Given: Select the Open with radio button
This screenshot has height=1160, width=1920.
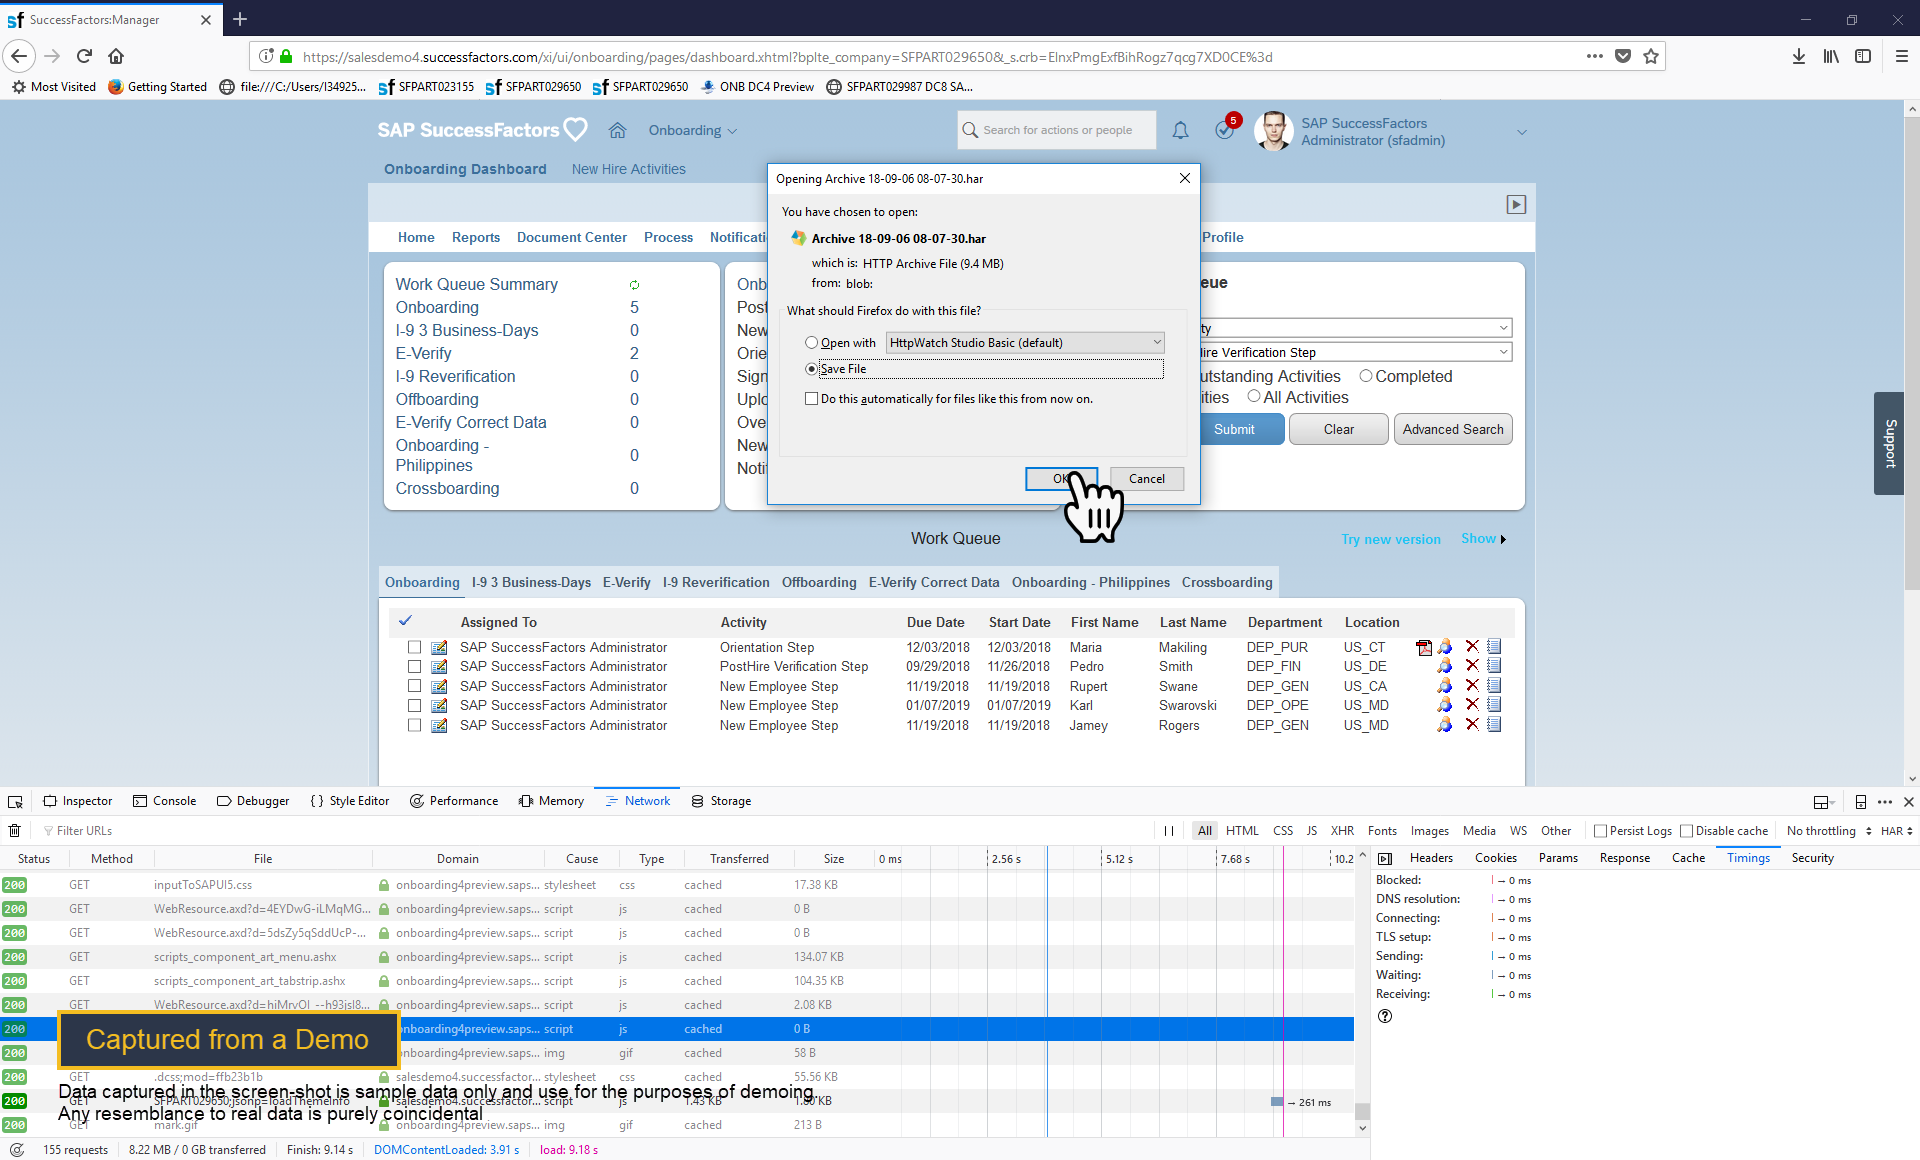Looking at the screenshot, I should (811, 343).
